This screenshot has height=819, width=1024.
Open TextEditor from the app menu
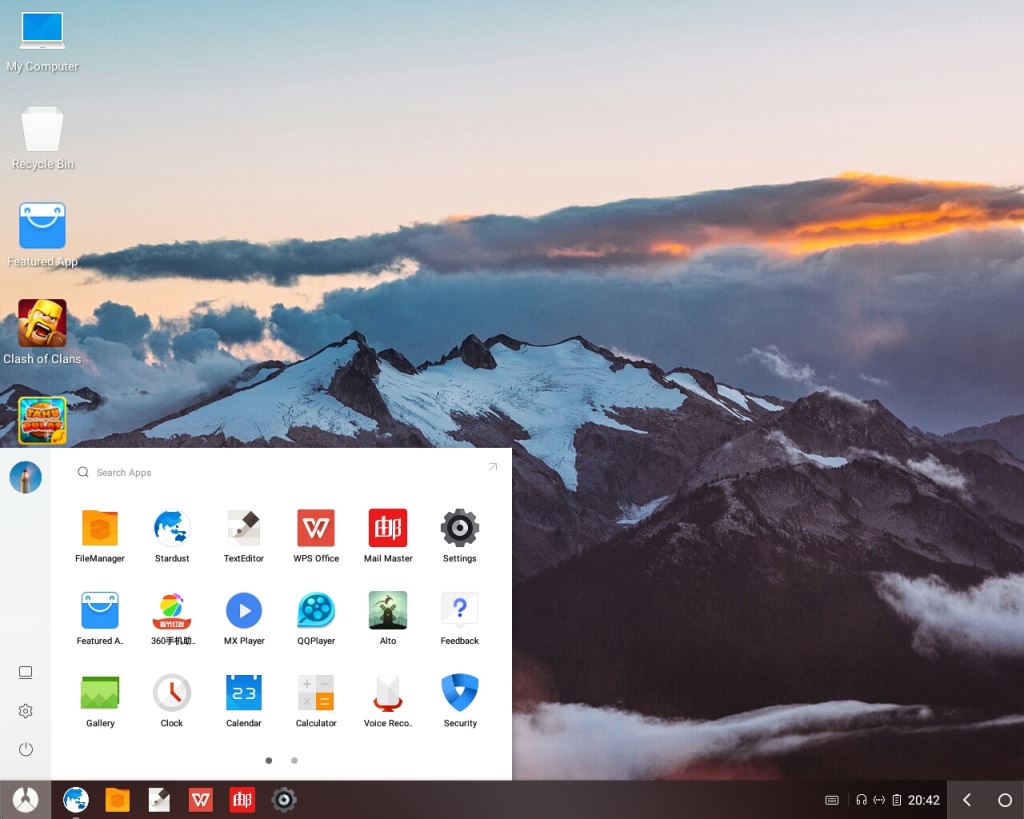tap(244, 535)
